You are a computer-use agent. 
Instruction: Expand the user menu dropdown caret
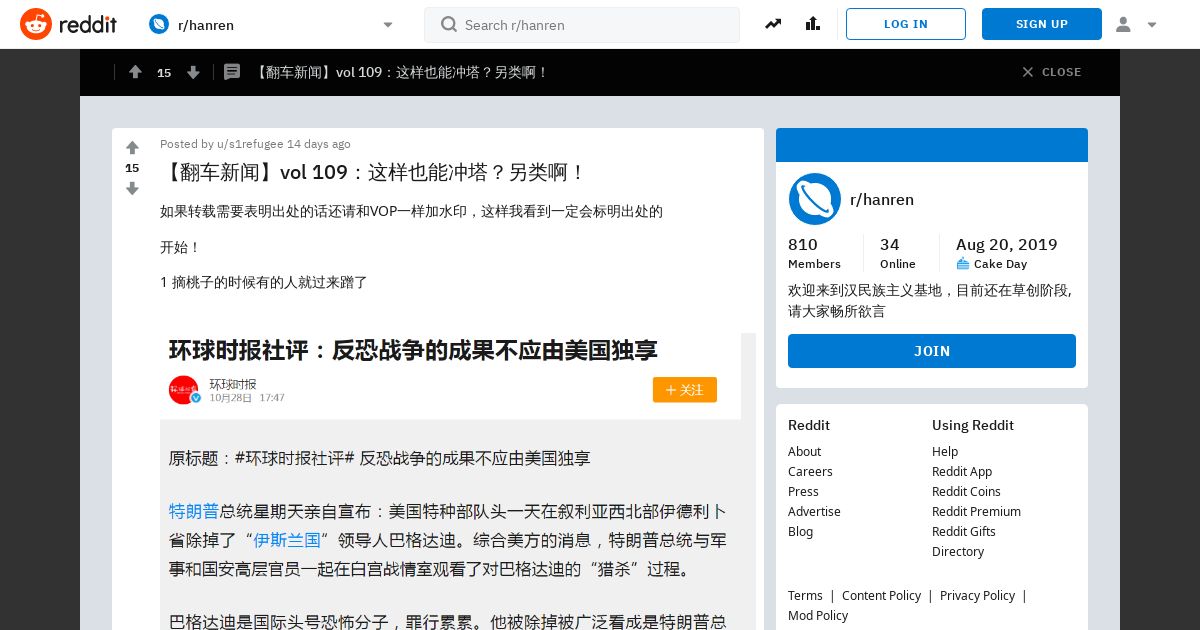point(1152,25)
